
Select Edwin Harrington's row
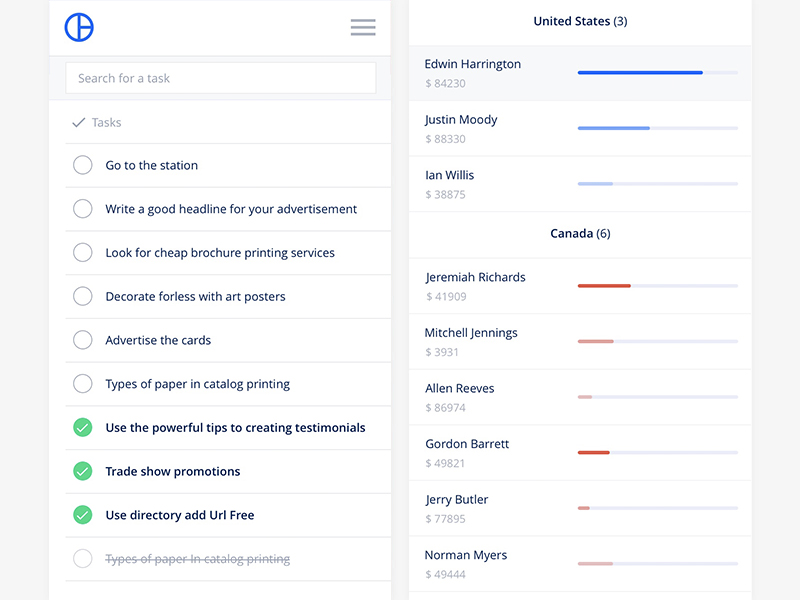pos(473,64)
